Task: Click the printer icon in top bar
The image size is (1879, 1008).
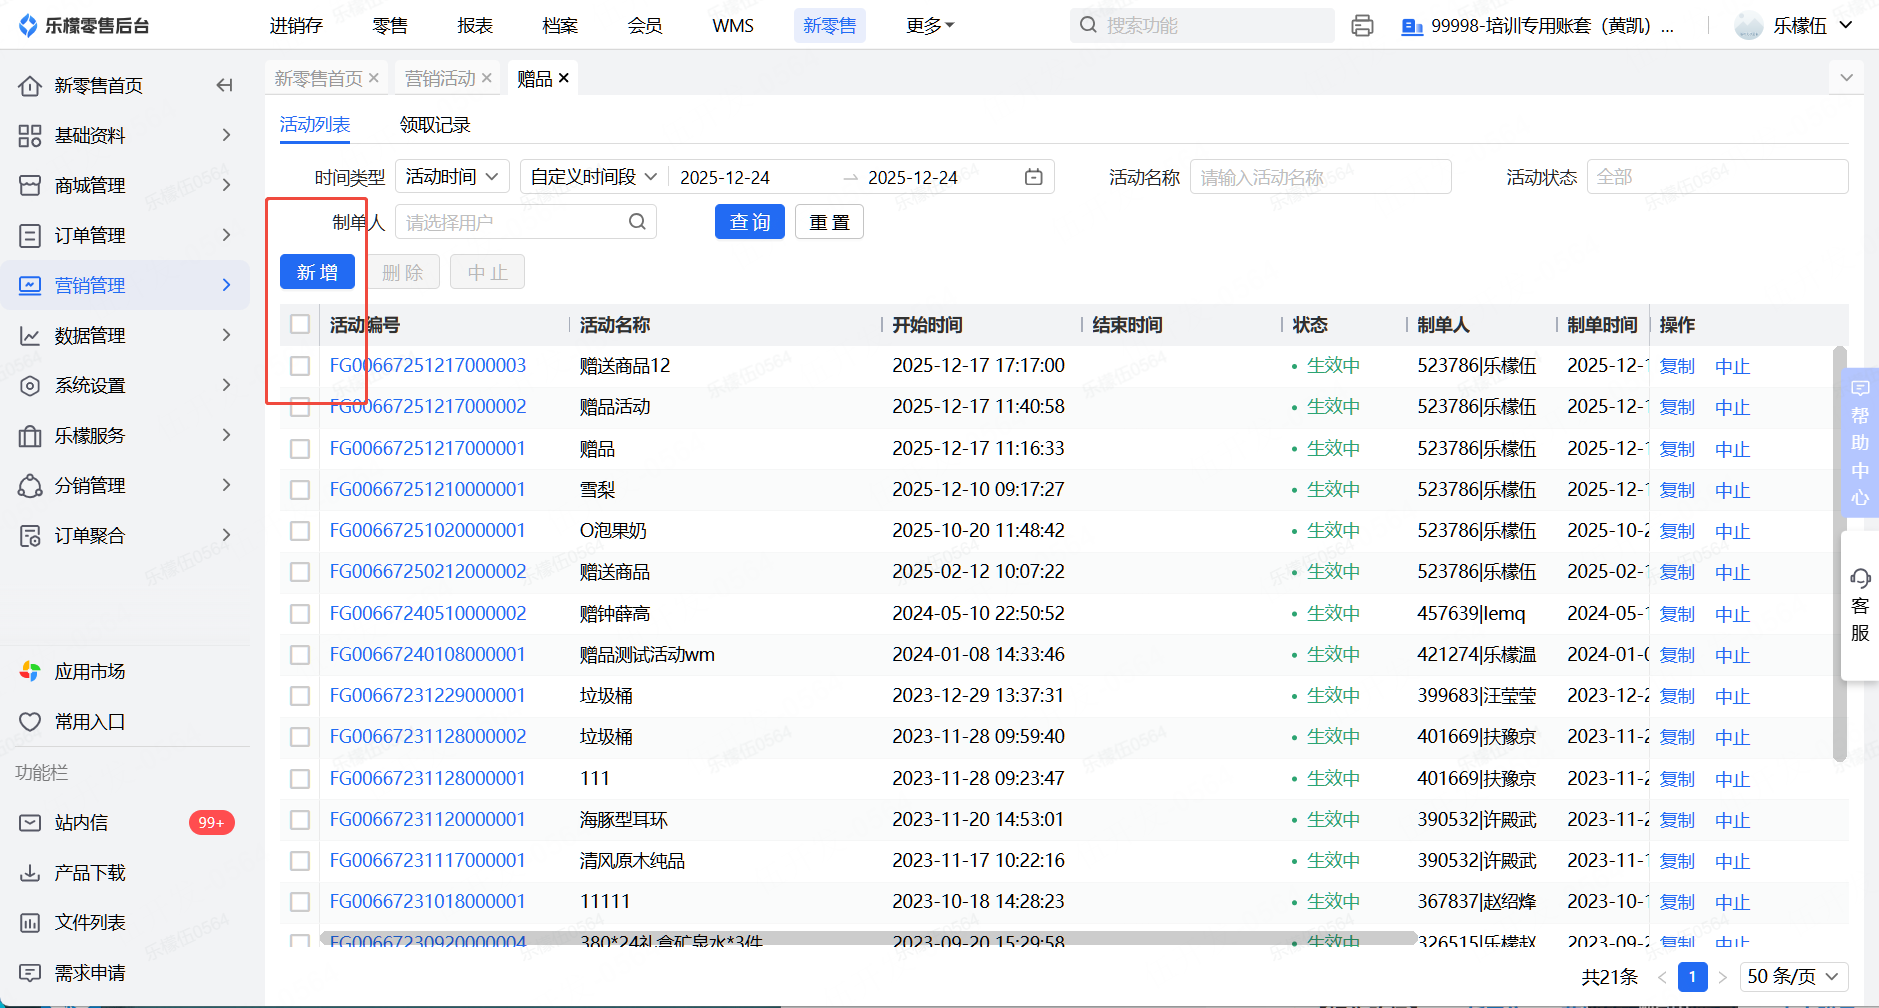Action: pyautogui.click(x=1361, y=26)
